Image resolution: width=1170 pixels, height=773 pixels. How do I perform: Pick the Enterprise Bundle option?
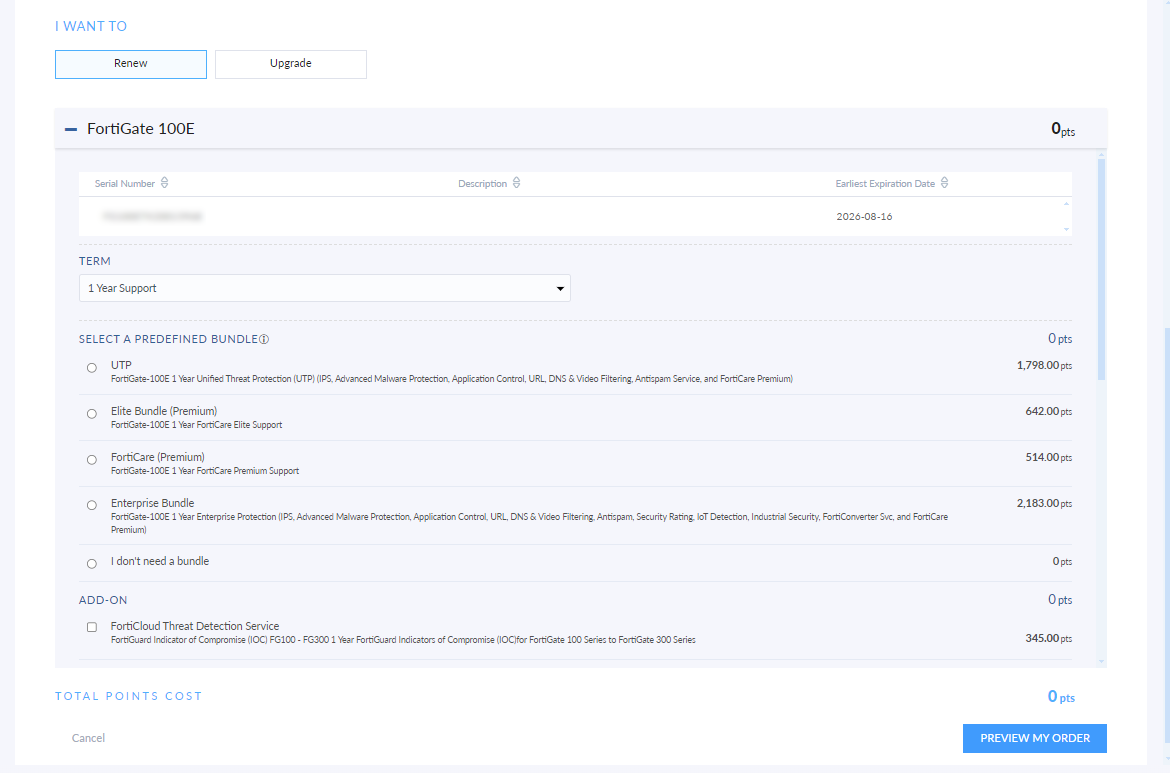coord(91,505)
